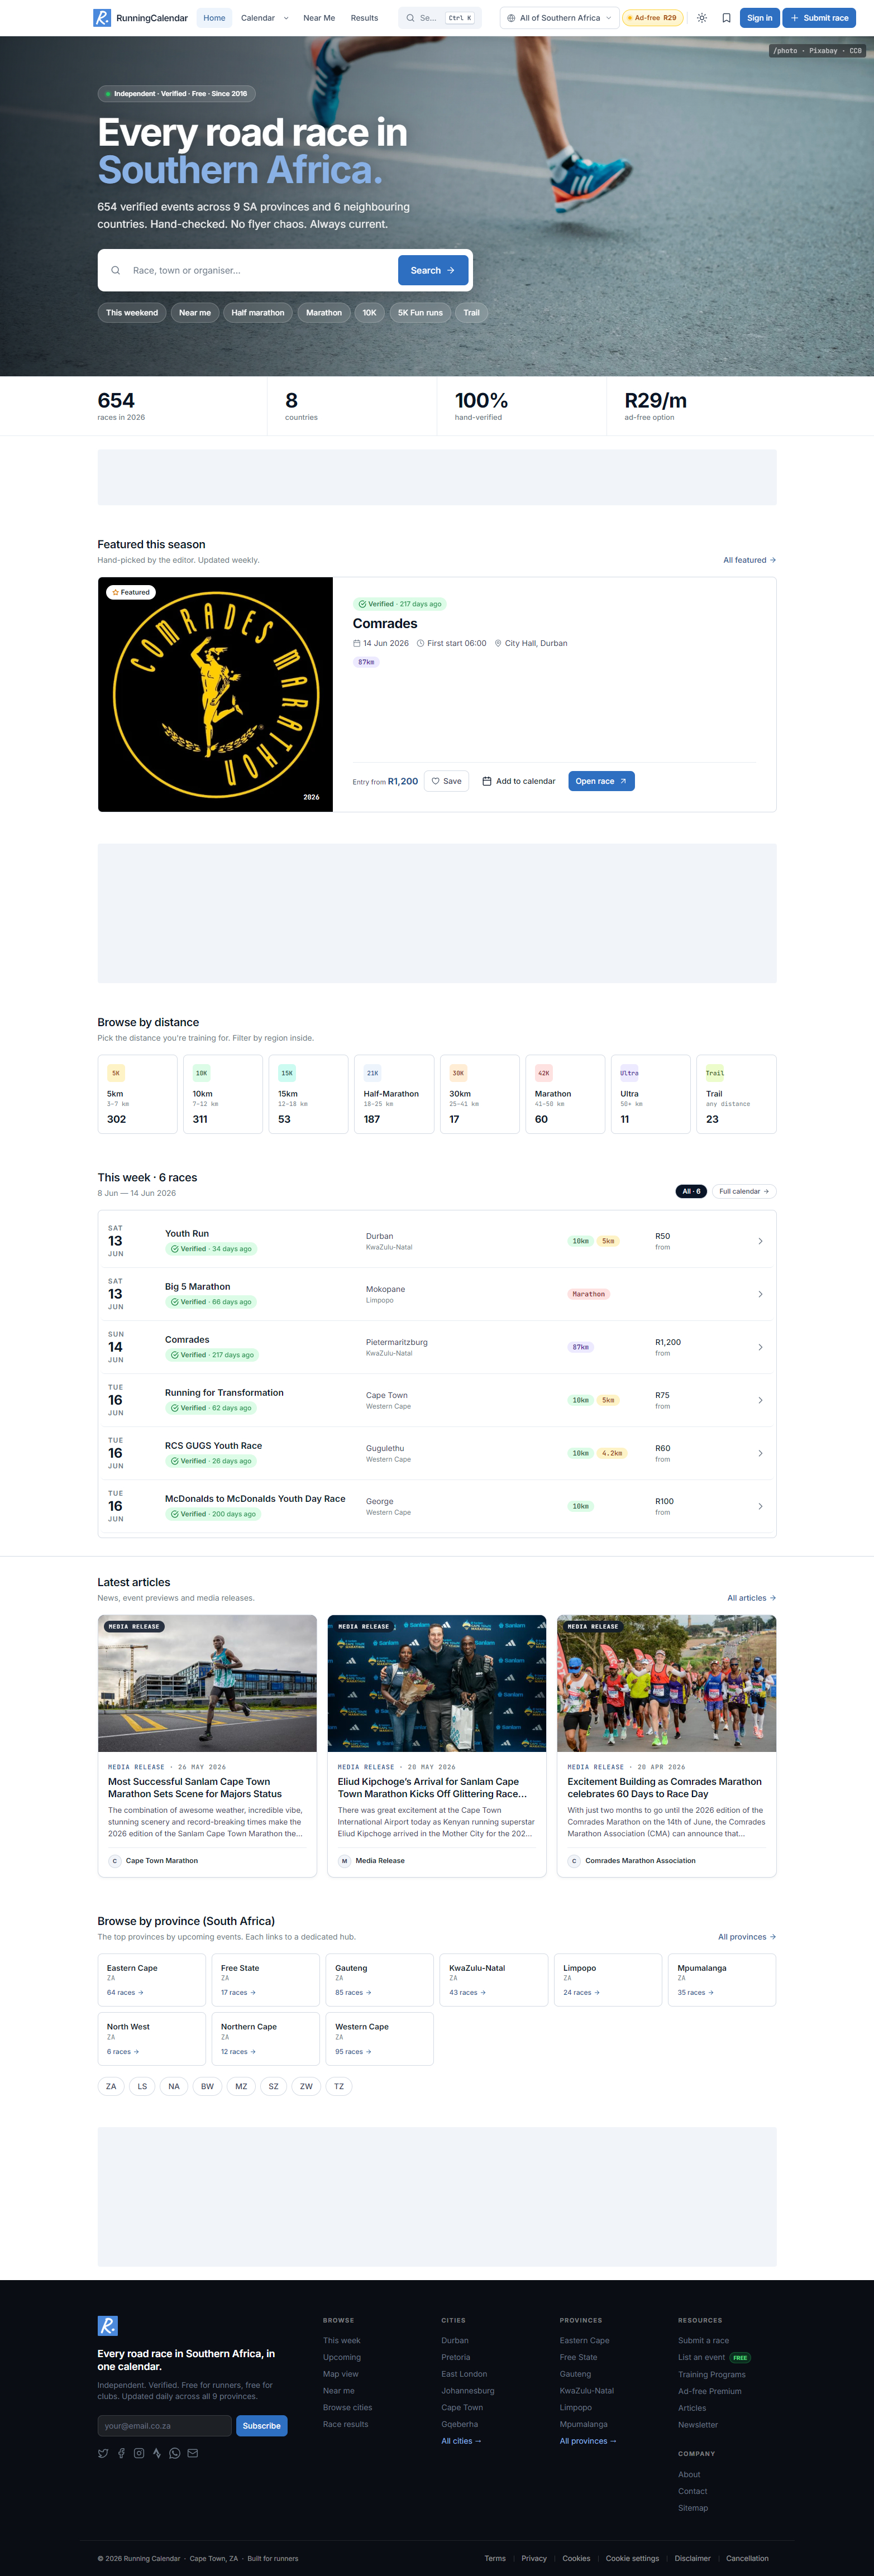This screenshot has height=2576, width=874.
Task: Open Sanlam Cape Town Marathon Majors article image
Action: [207, 1683]
